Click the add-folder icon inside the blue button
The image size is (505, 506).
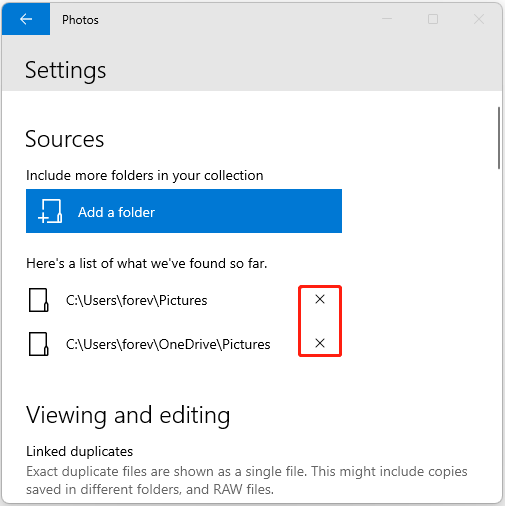(x=50, y=211)
